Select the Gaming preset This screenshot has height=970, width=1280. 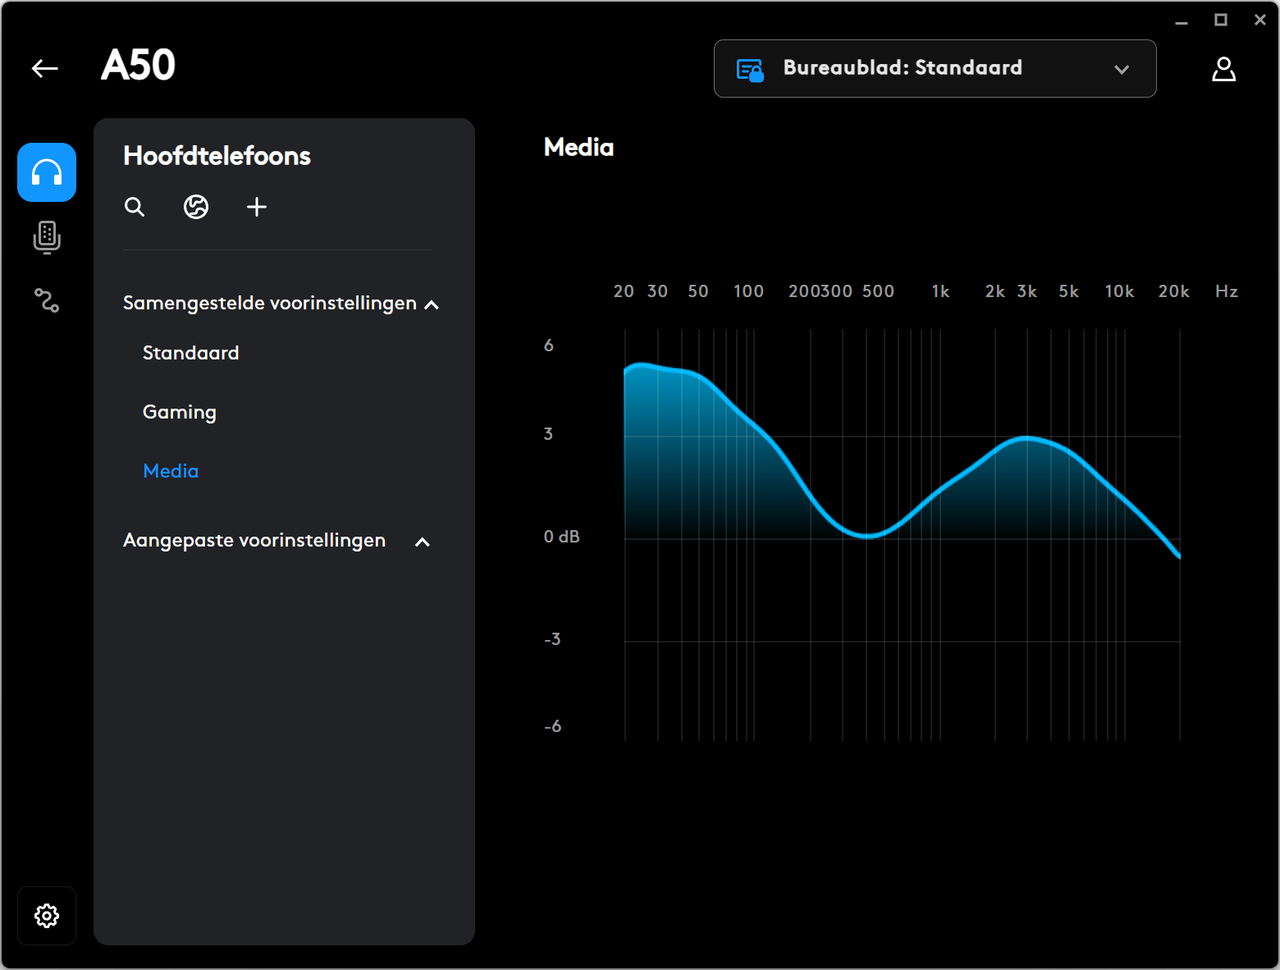(180, 412)
